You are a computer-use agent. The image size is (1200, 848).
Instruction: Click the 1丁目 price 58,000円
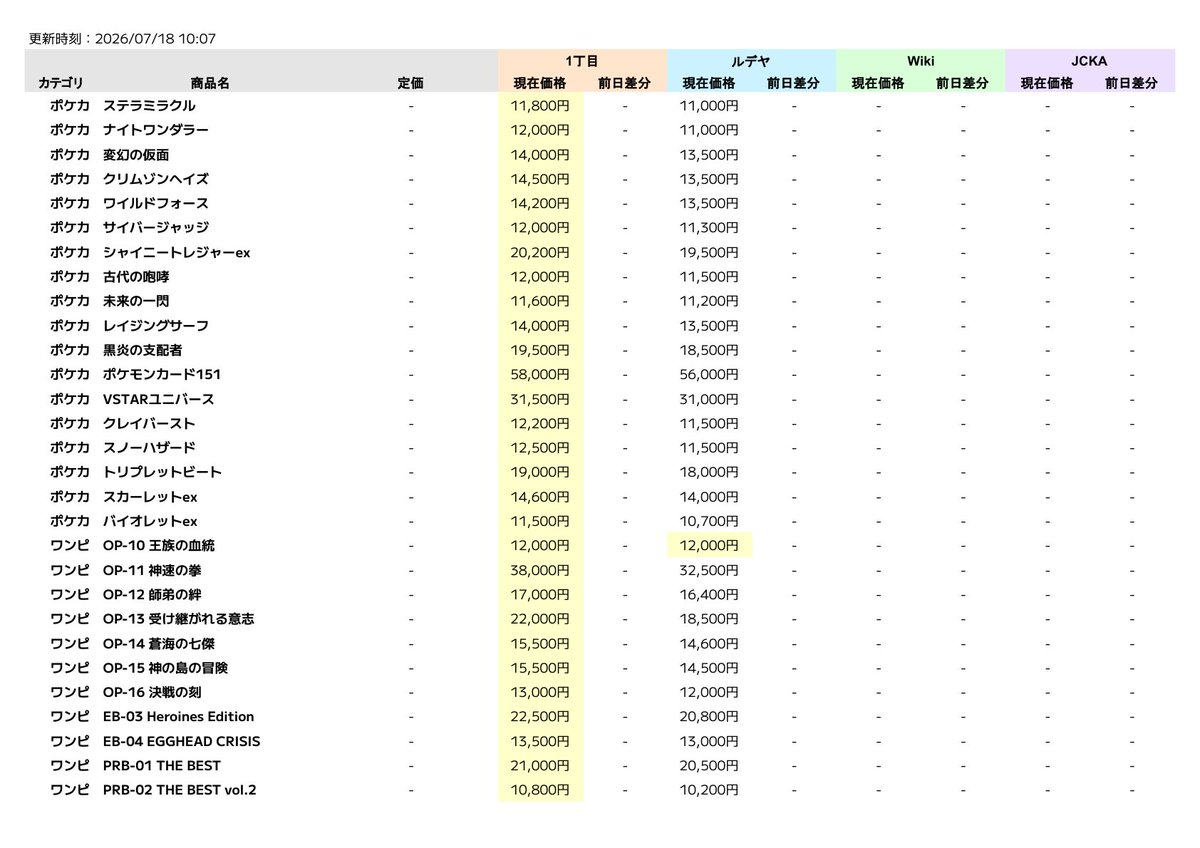coord(541,374)
